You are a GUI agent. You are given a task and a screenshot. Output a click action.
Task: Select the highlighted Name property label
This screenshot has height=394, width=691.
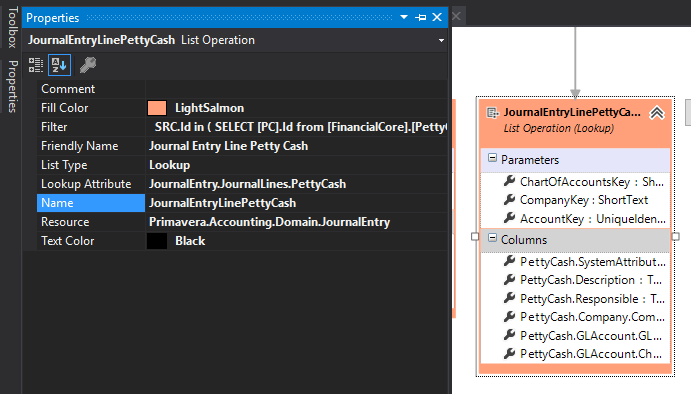(x=91, y=203)
